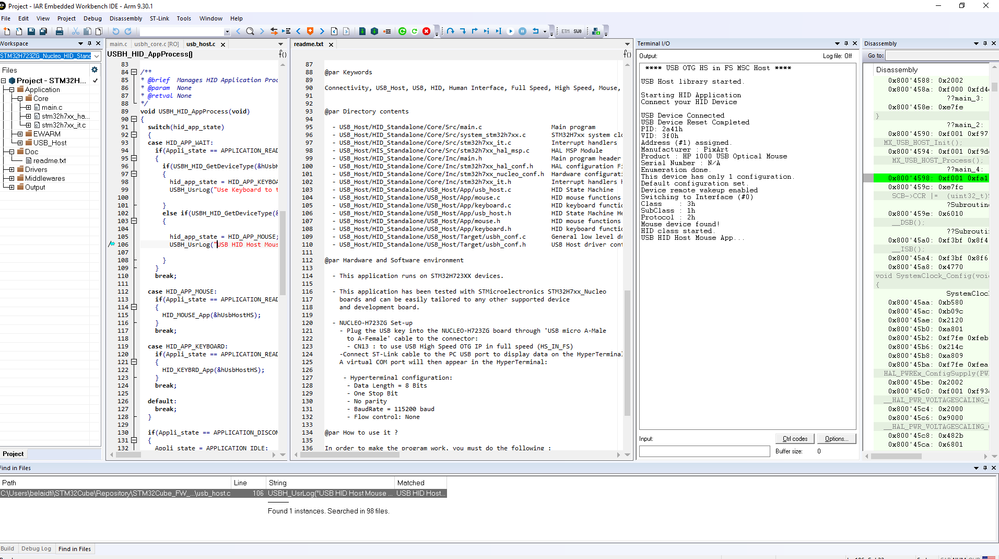This screenshot has width=999, height=559.
Task: Collapse the Application folder in the tree
Action: [11, 90]
